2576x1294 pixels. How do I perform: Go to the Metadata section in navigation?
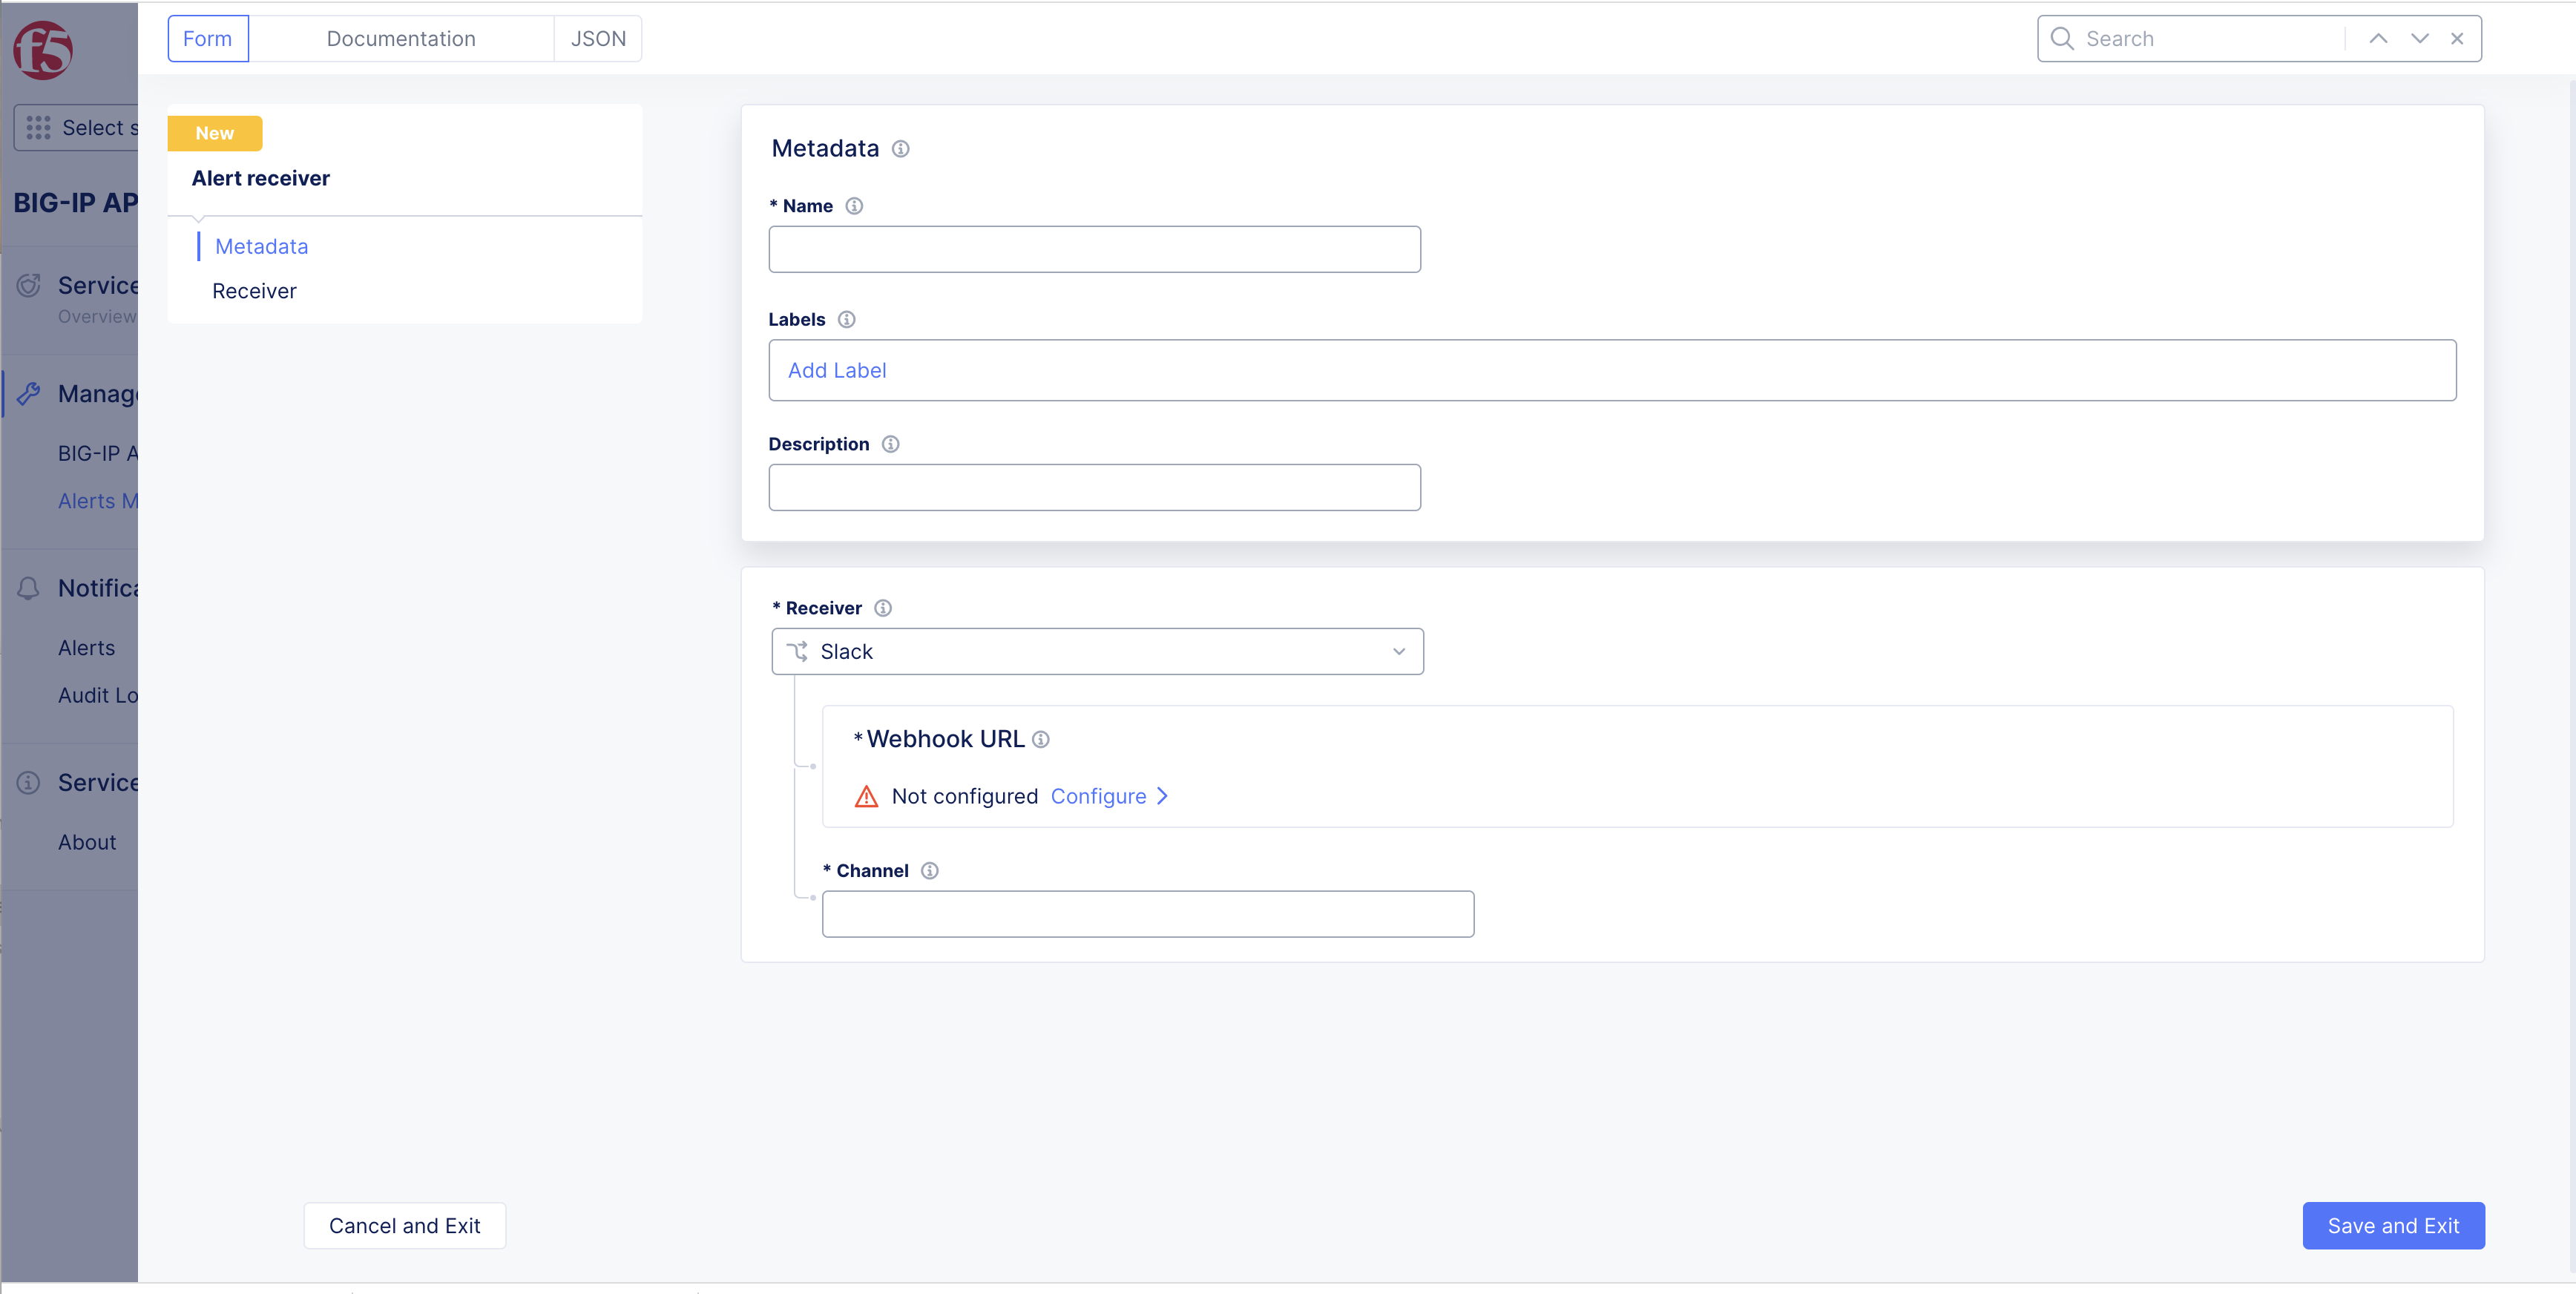[x=261, y=247]
